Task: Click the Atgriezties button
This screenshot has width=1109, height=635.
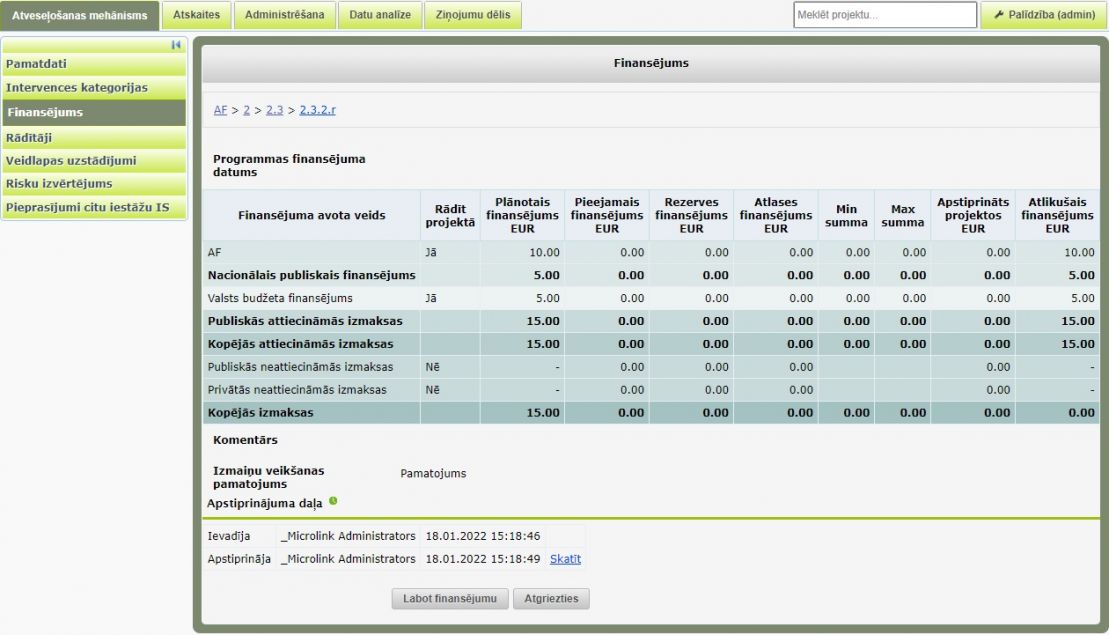Action: [551, 599]
